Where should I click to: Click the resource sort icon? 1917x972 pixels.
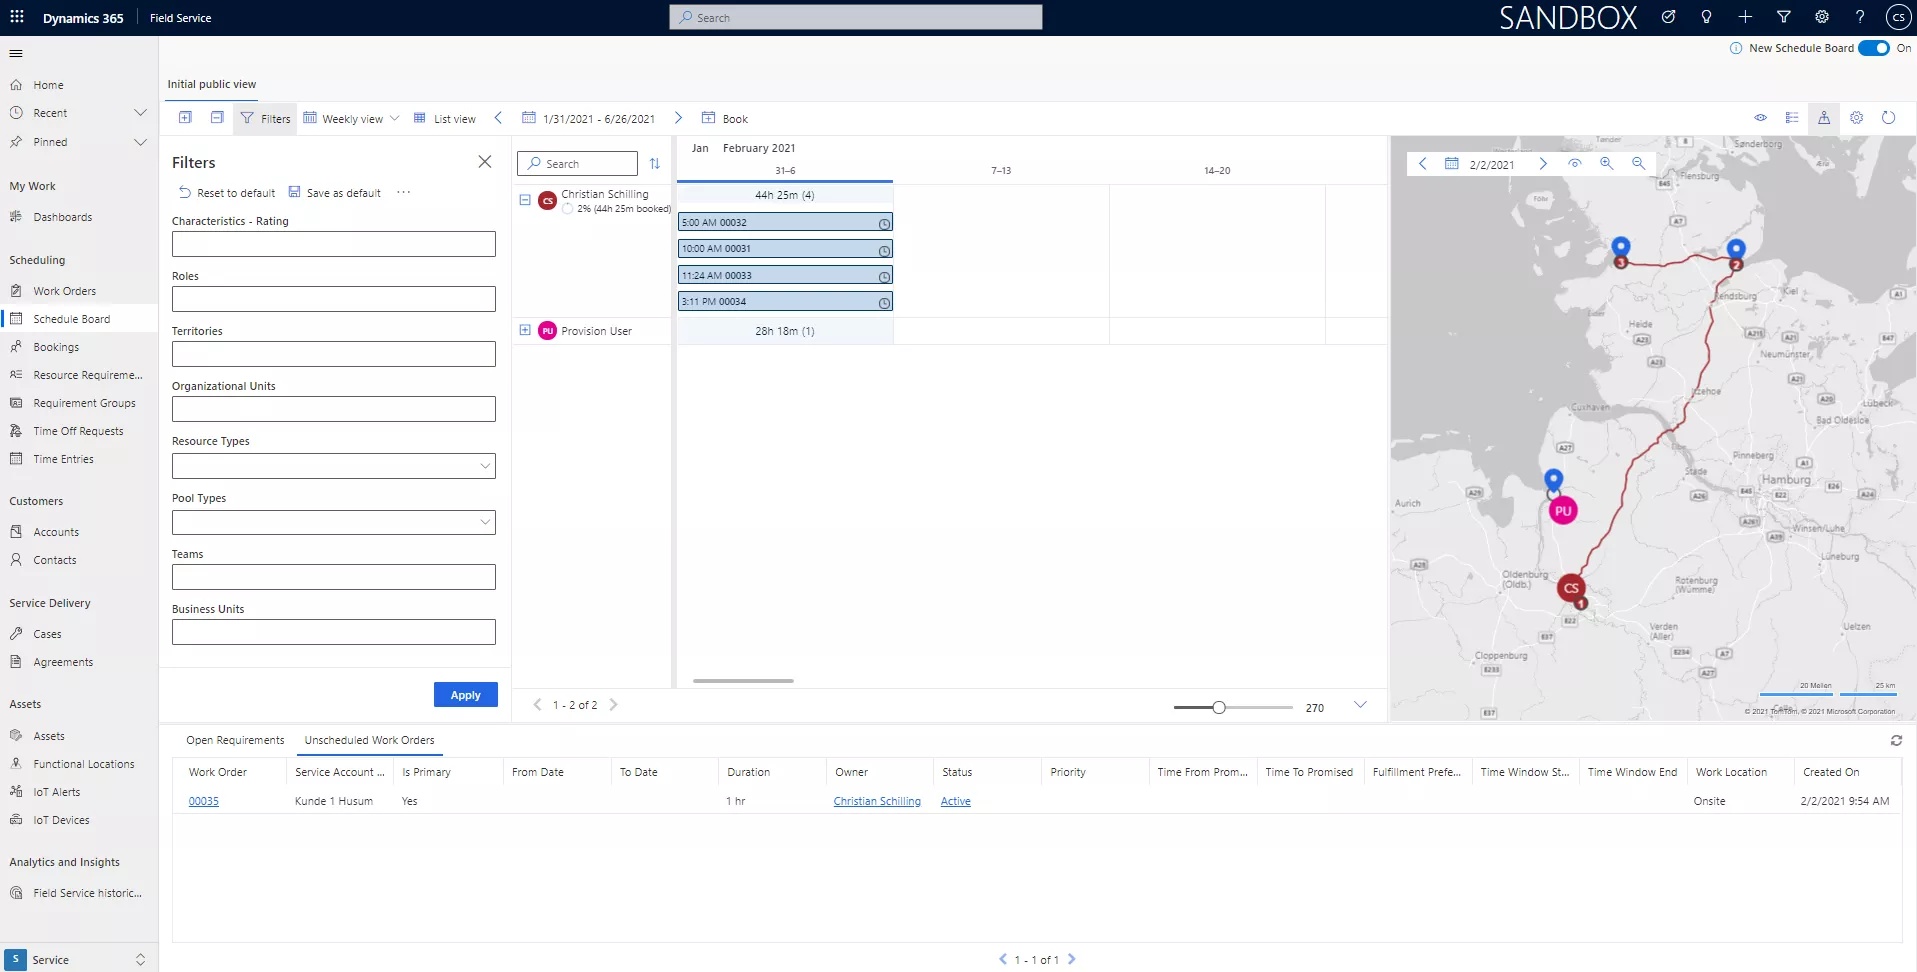click(x=654, y=164)
